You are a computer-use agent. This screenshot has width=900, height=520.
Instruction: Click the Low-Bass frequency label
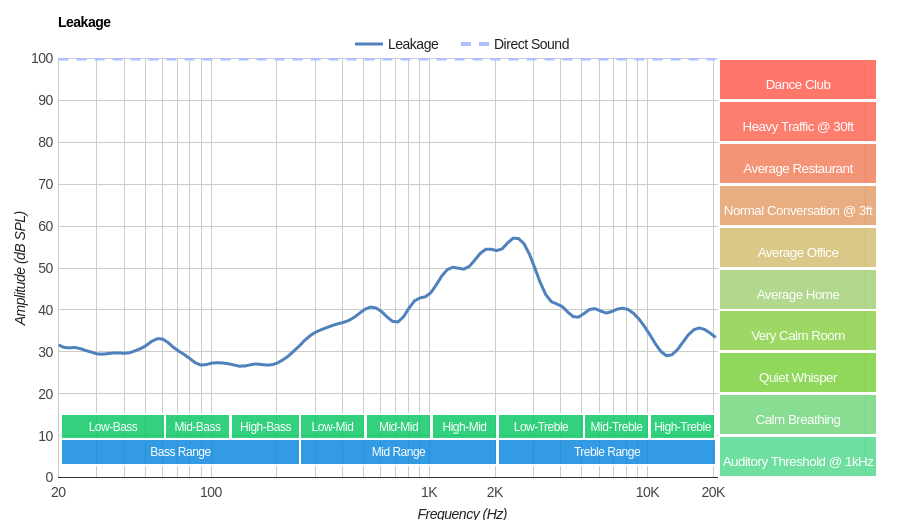tap(113, 427)
